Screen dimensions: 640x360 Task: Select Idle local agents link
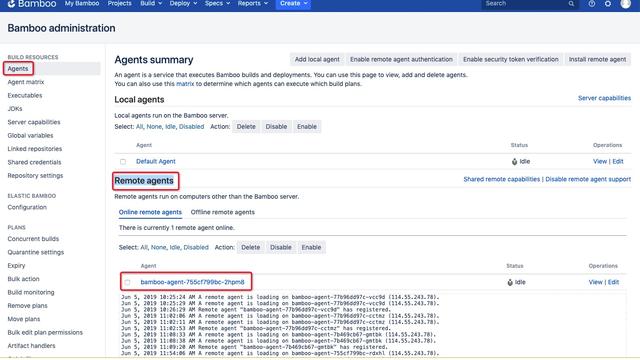point(170,127)
